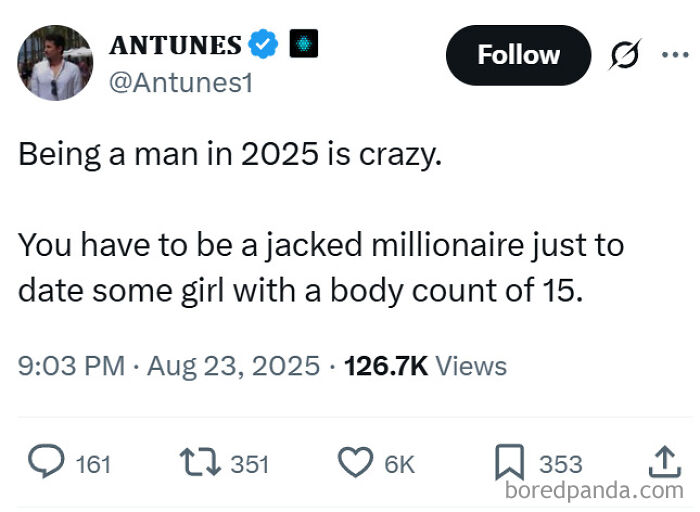Bookmark the tweet using the bookmark icon
Image resolution: width=700 pixels, height=512 pixels.
(509, 463)
